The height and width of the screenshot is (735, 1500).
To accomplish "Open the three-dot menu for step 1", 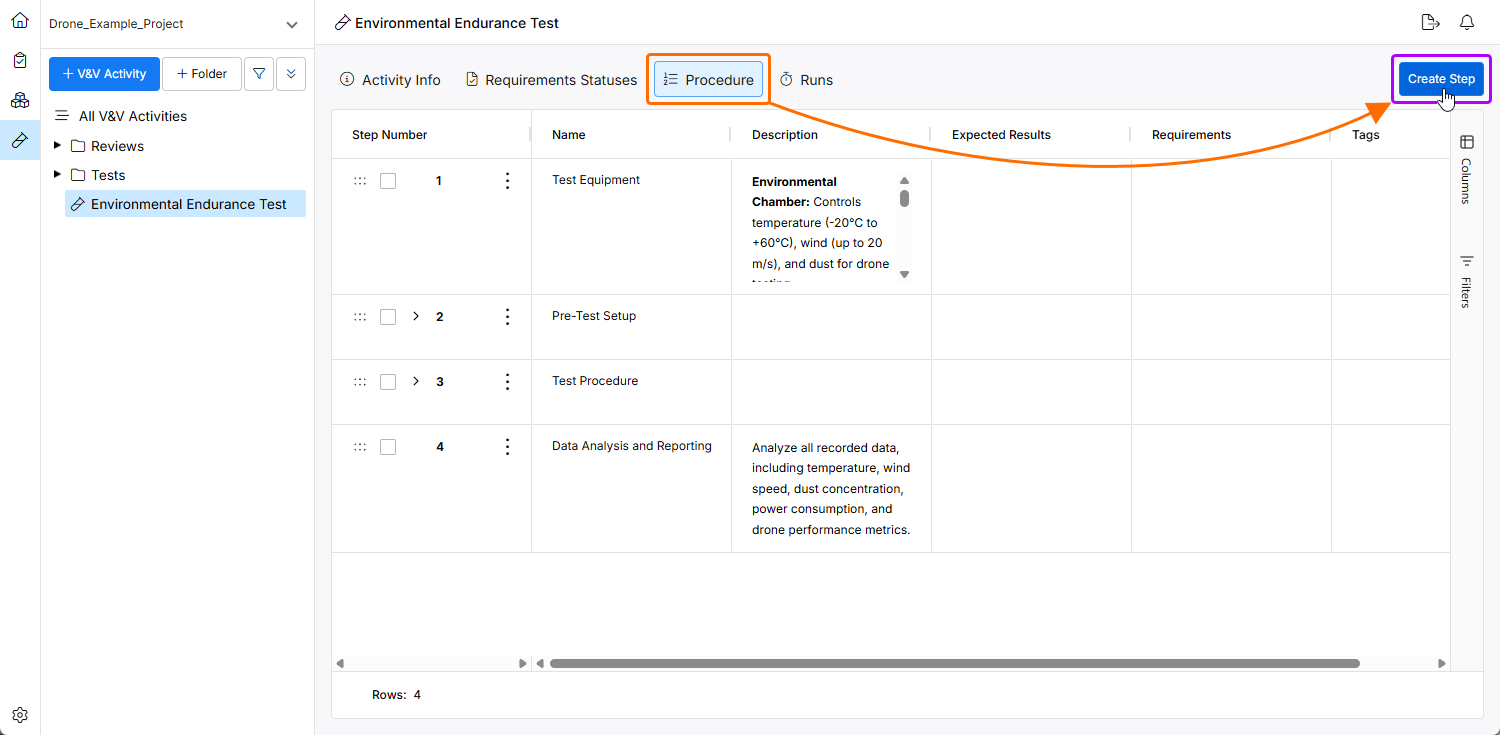I will coord(507,181).
